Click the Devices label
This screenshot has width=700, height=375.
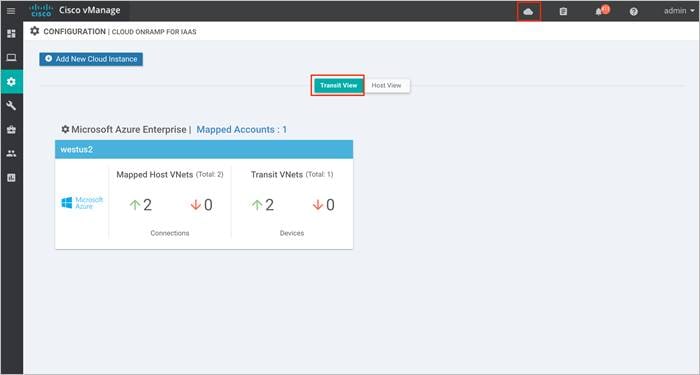[292, 233]
